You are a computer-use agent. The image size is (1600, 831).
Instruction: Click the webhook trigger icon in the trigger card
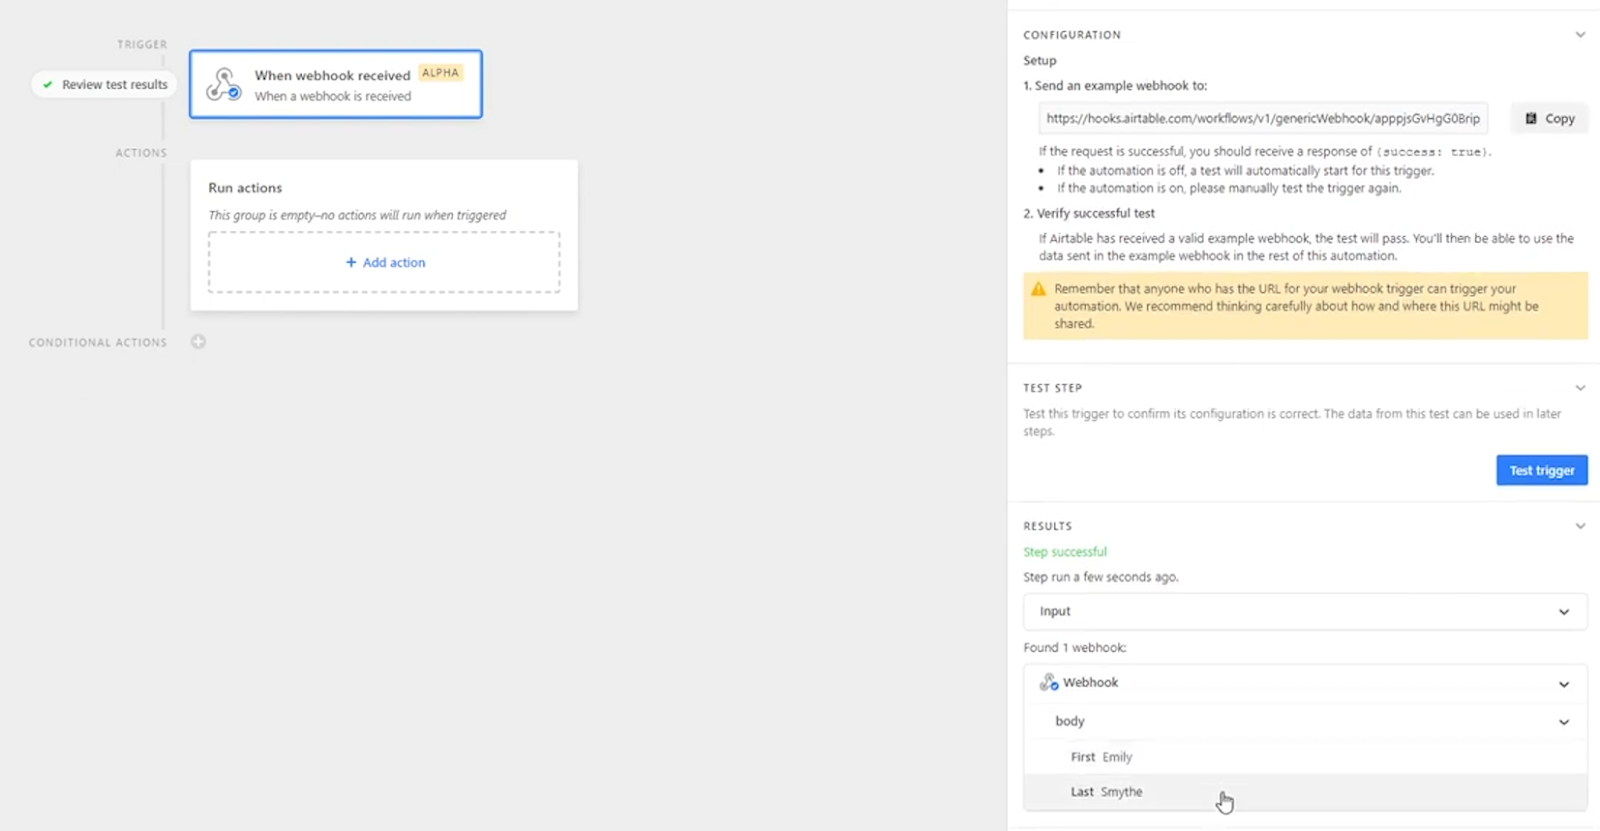[223, 84]
